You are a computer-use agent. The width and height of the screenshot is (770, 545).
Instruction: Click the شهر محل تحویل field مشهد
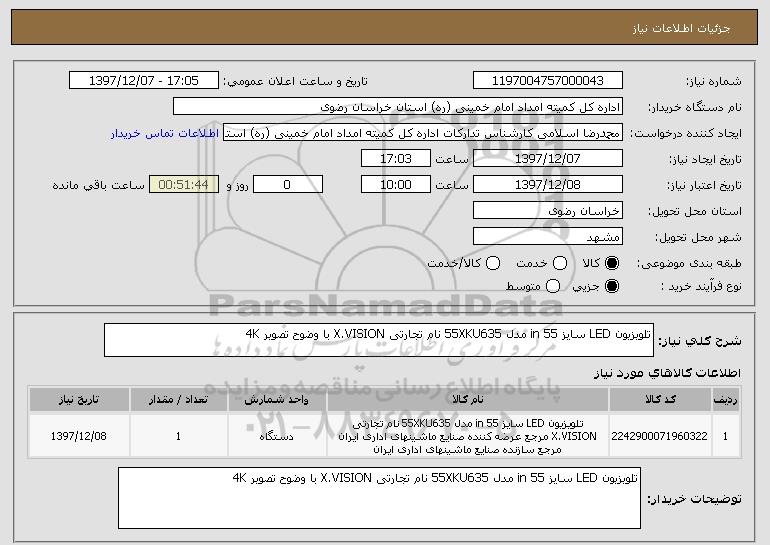coord(548,237)
